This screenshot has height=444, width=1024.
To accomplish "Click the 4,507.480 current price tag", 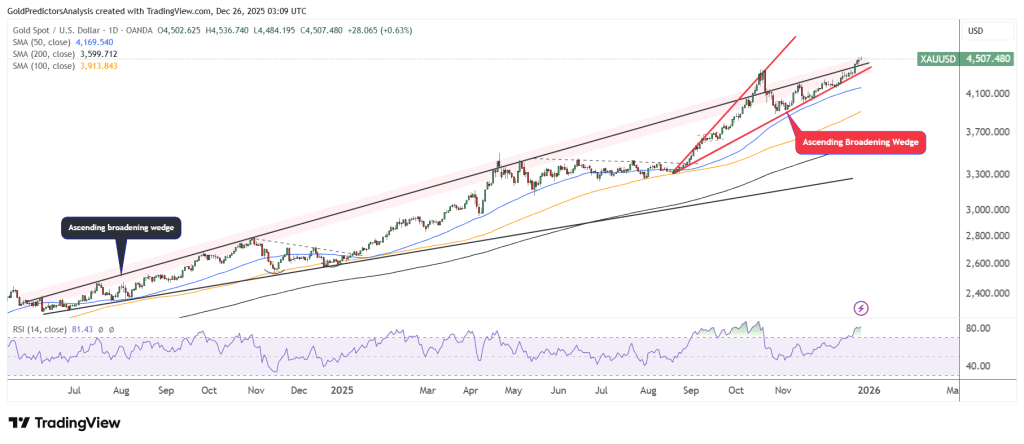I will (989, 59).
